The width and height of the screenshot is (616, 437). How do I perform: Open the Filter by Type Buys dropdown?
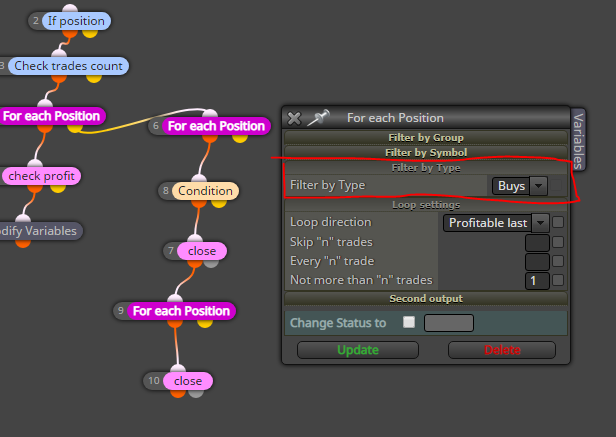[x=520, y=185]
